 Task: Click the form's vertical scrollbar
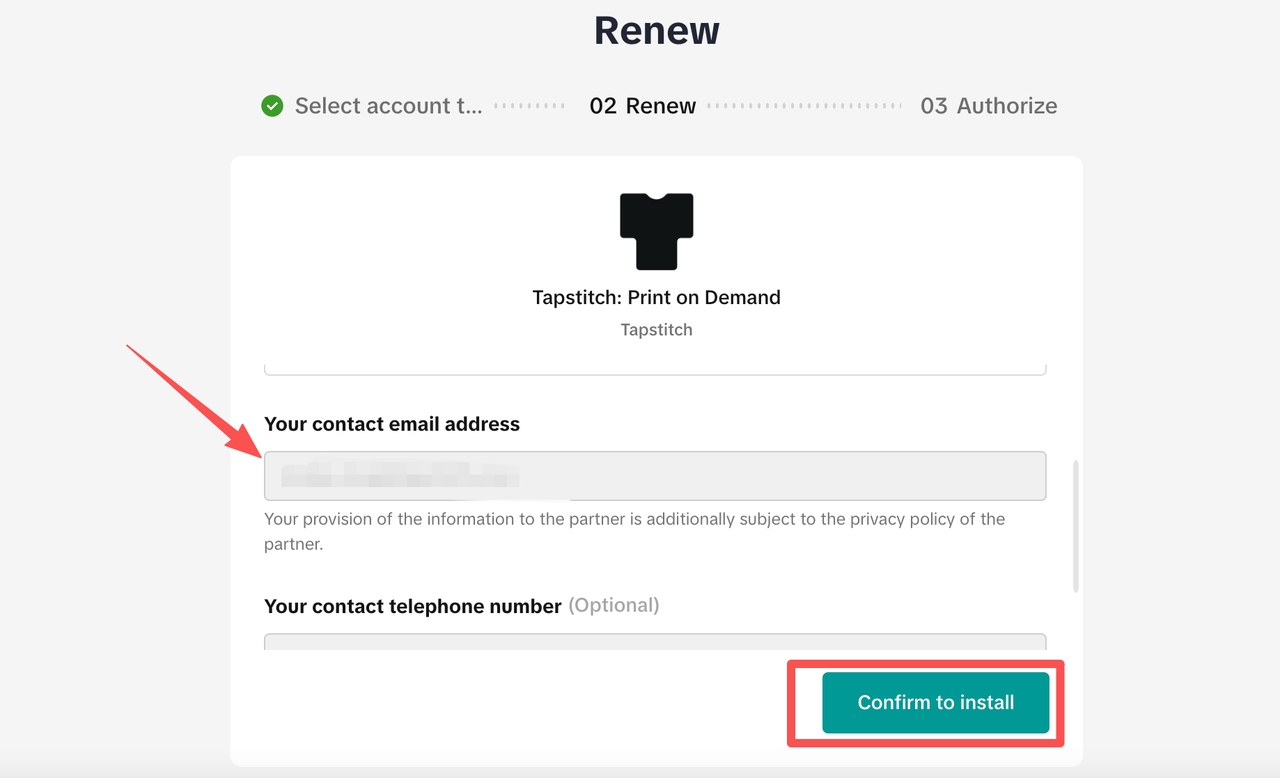pyautogui.click(x=1076, y=526)
